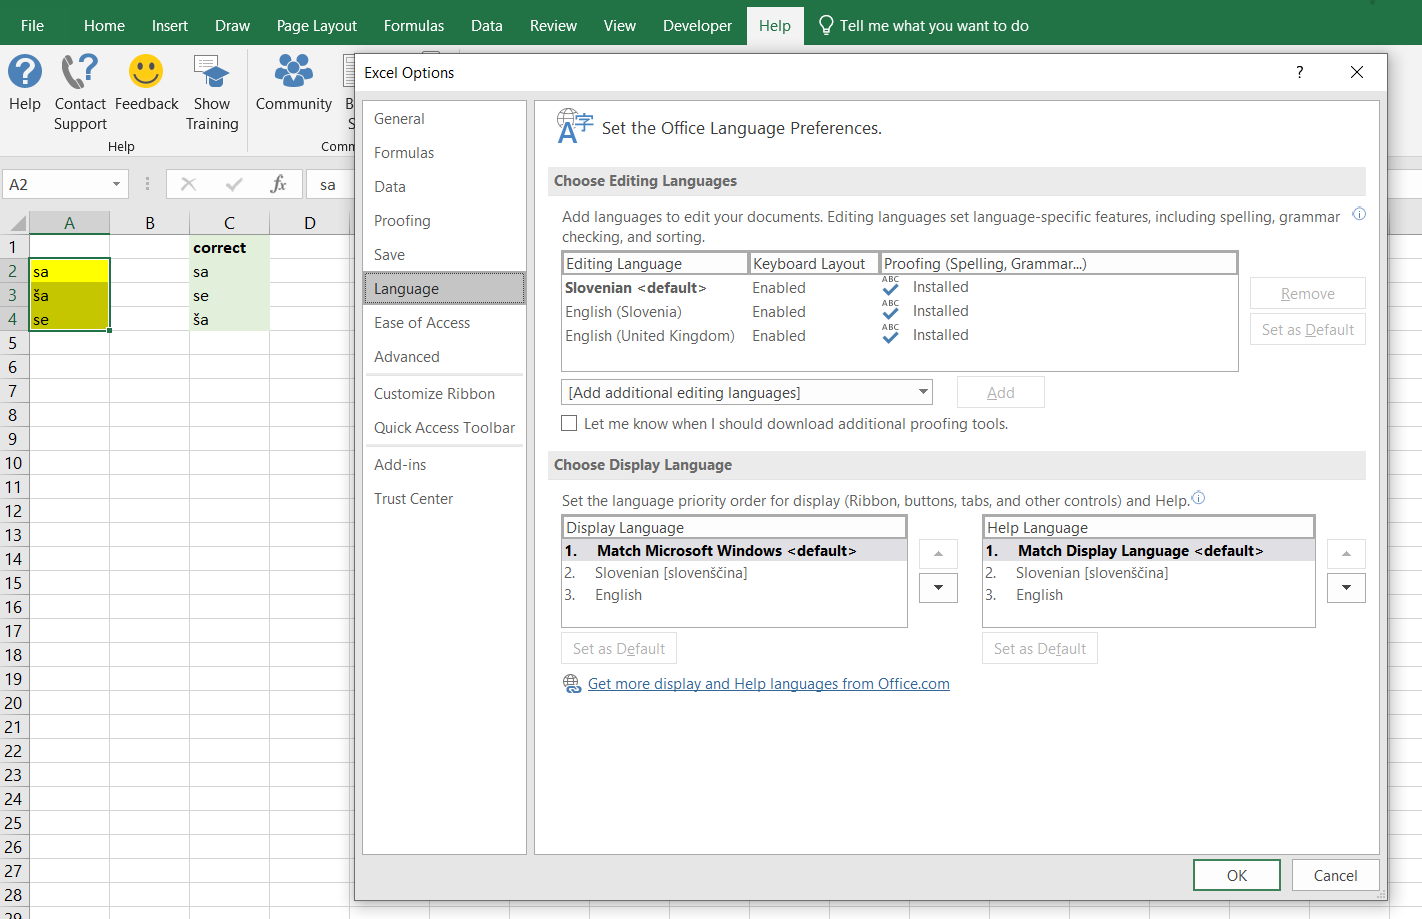1422x919 pixels.
Task: Click the Tell me lightbulb icon
Action: (826, 25)
